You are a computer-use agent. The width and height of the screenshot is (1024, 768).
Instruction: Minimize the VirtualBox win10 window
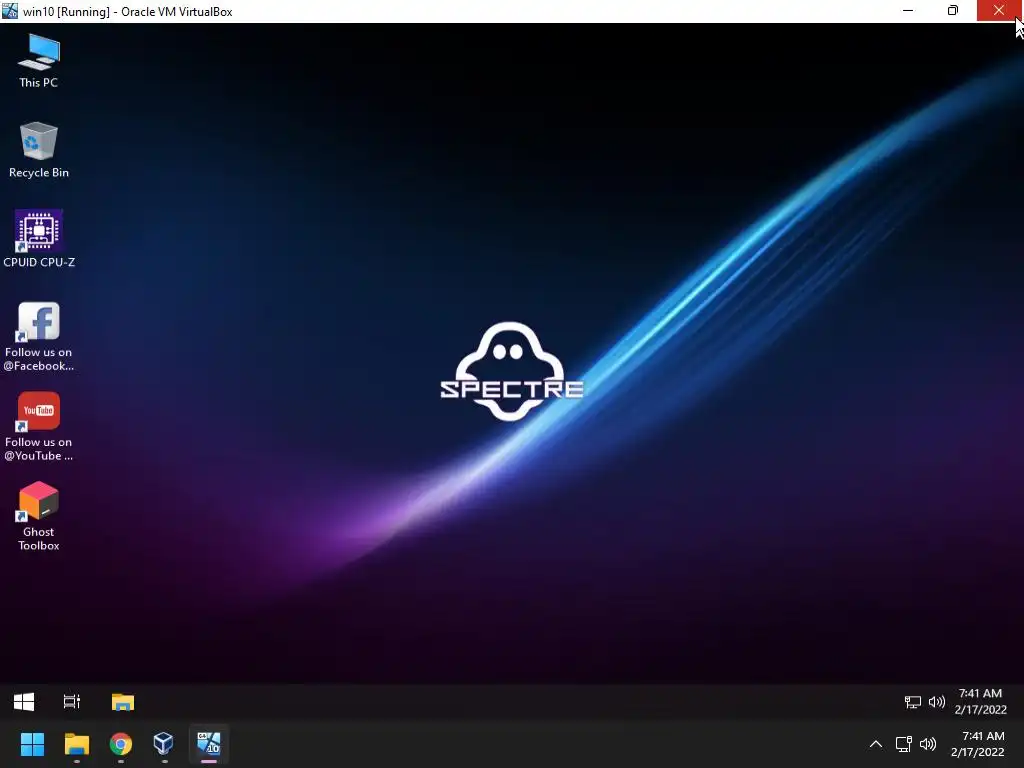coord(908,10)
